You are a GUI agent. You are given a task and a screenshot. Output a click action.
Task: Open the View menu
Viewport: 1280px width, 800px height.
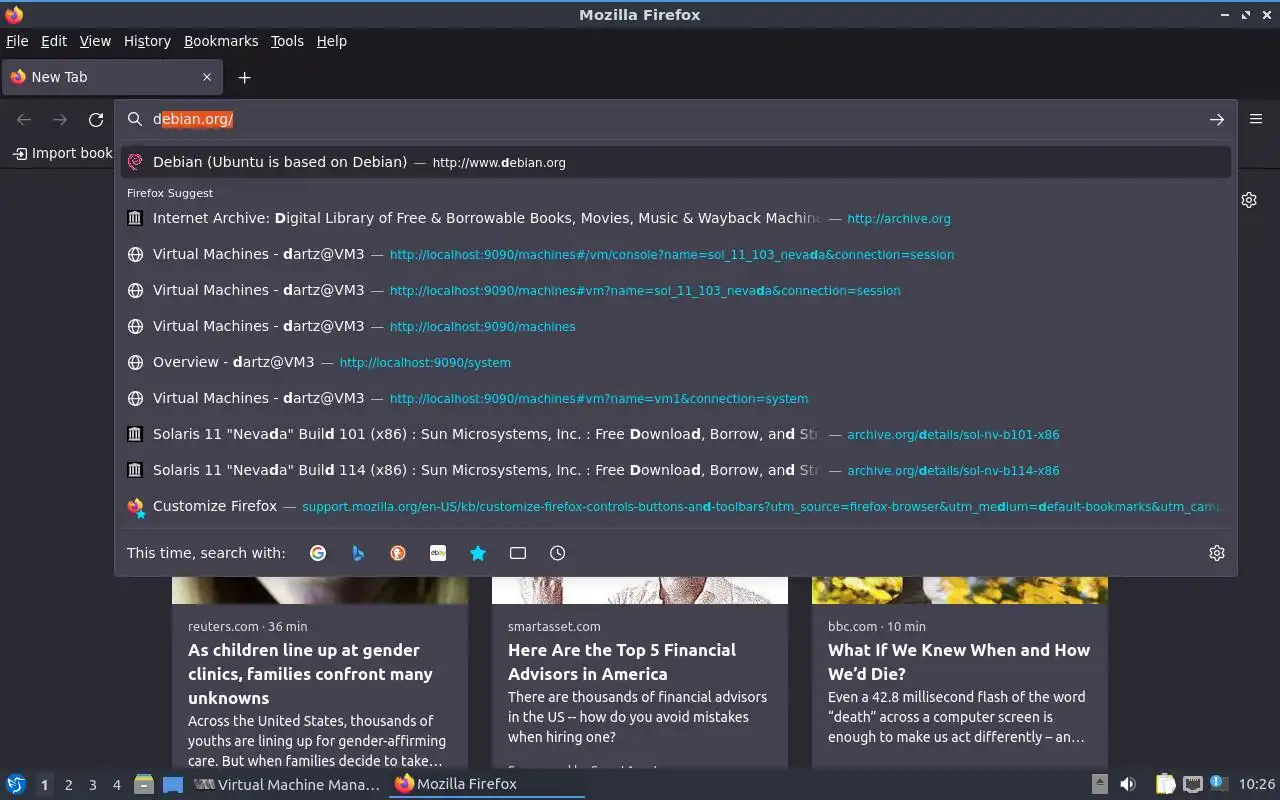95,41
